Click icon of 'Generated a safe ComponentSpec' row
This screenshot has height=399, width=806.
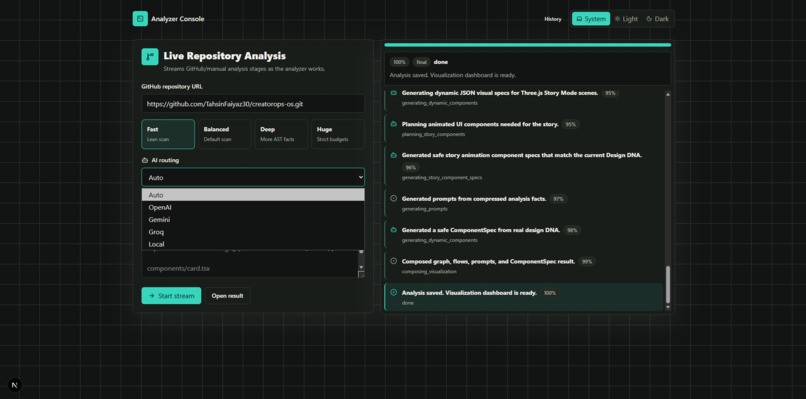(394, 230)
